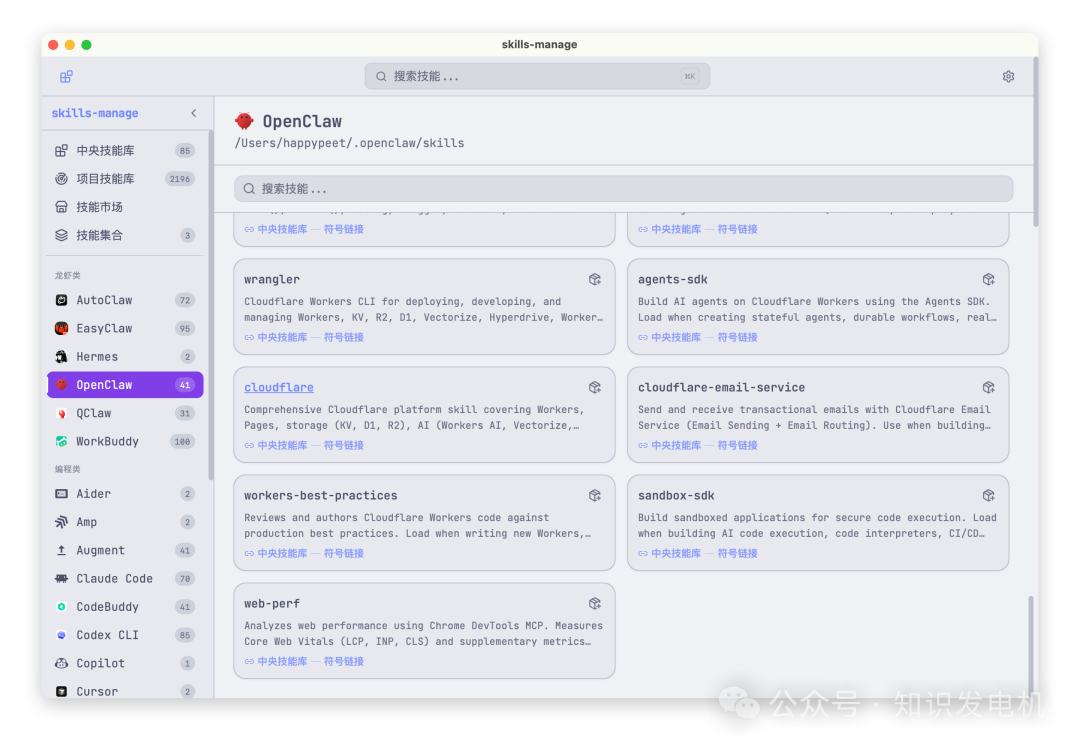Select Claude Code in the sidebar list
Screen dimensions: 1080x748
pyautogui.click(x=125, y=579)
